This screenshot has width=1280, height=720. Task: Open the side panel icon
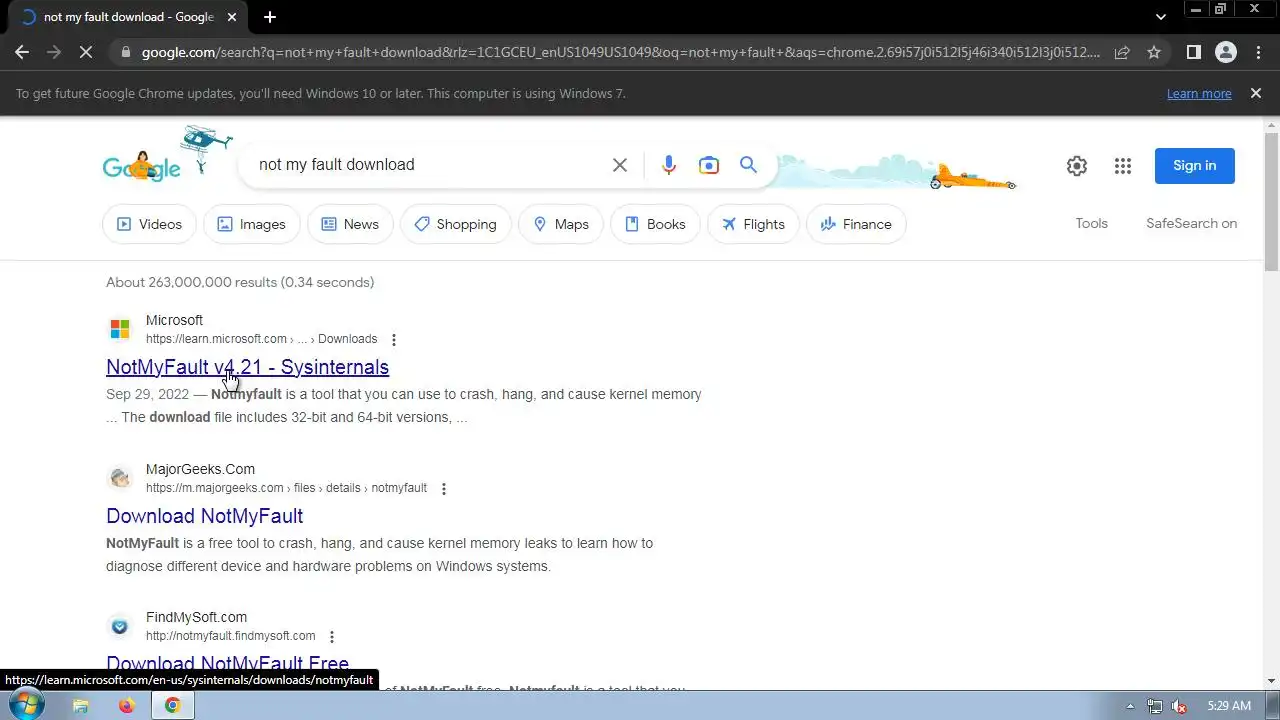1193,52
